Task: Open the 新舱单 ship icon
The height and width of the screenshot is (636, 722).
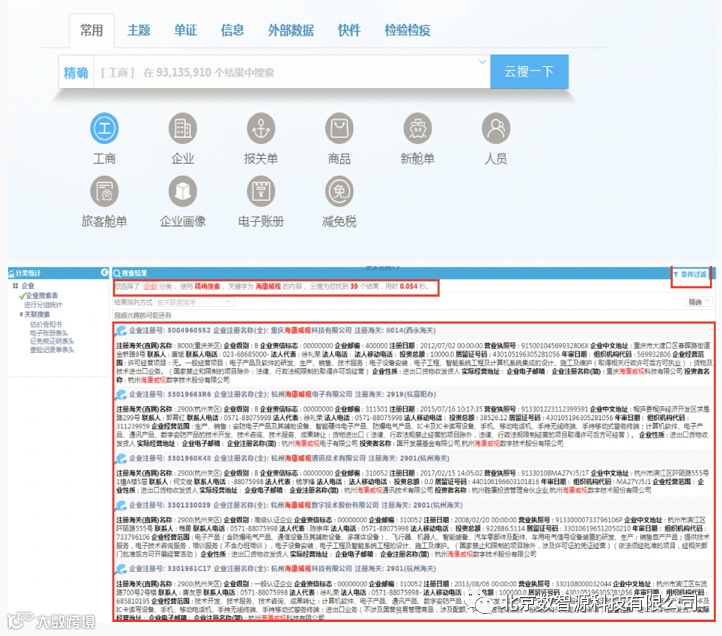Action: click(x=417, y=128)
